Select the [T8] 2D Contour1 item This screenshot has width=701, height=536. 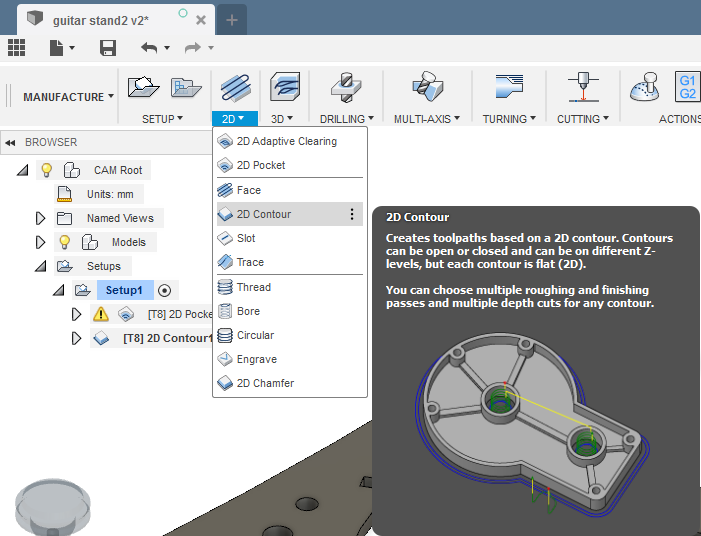tap(152, 338)
